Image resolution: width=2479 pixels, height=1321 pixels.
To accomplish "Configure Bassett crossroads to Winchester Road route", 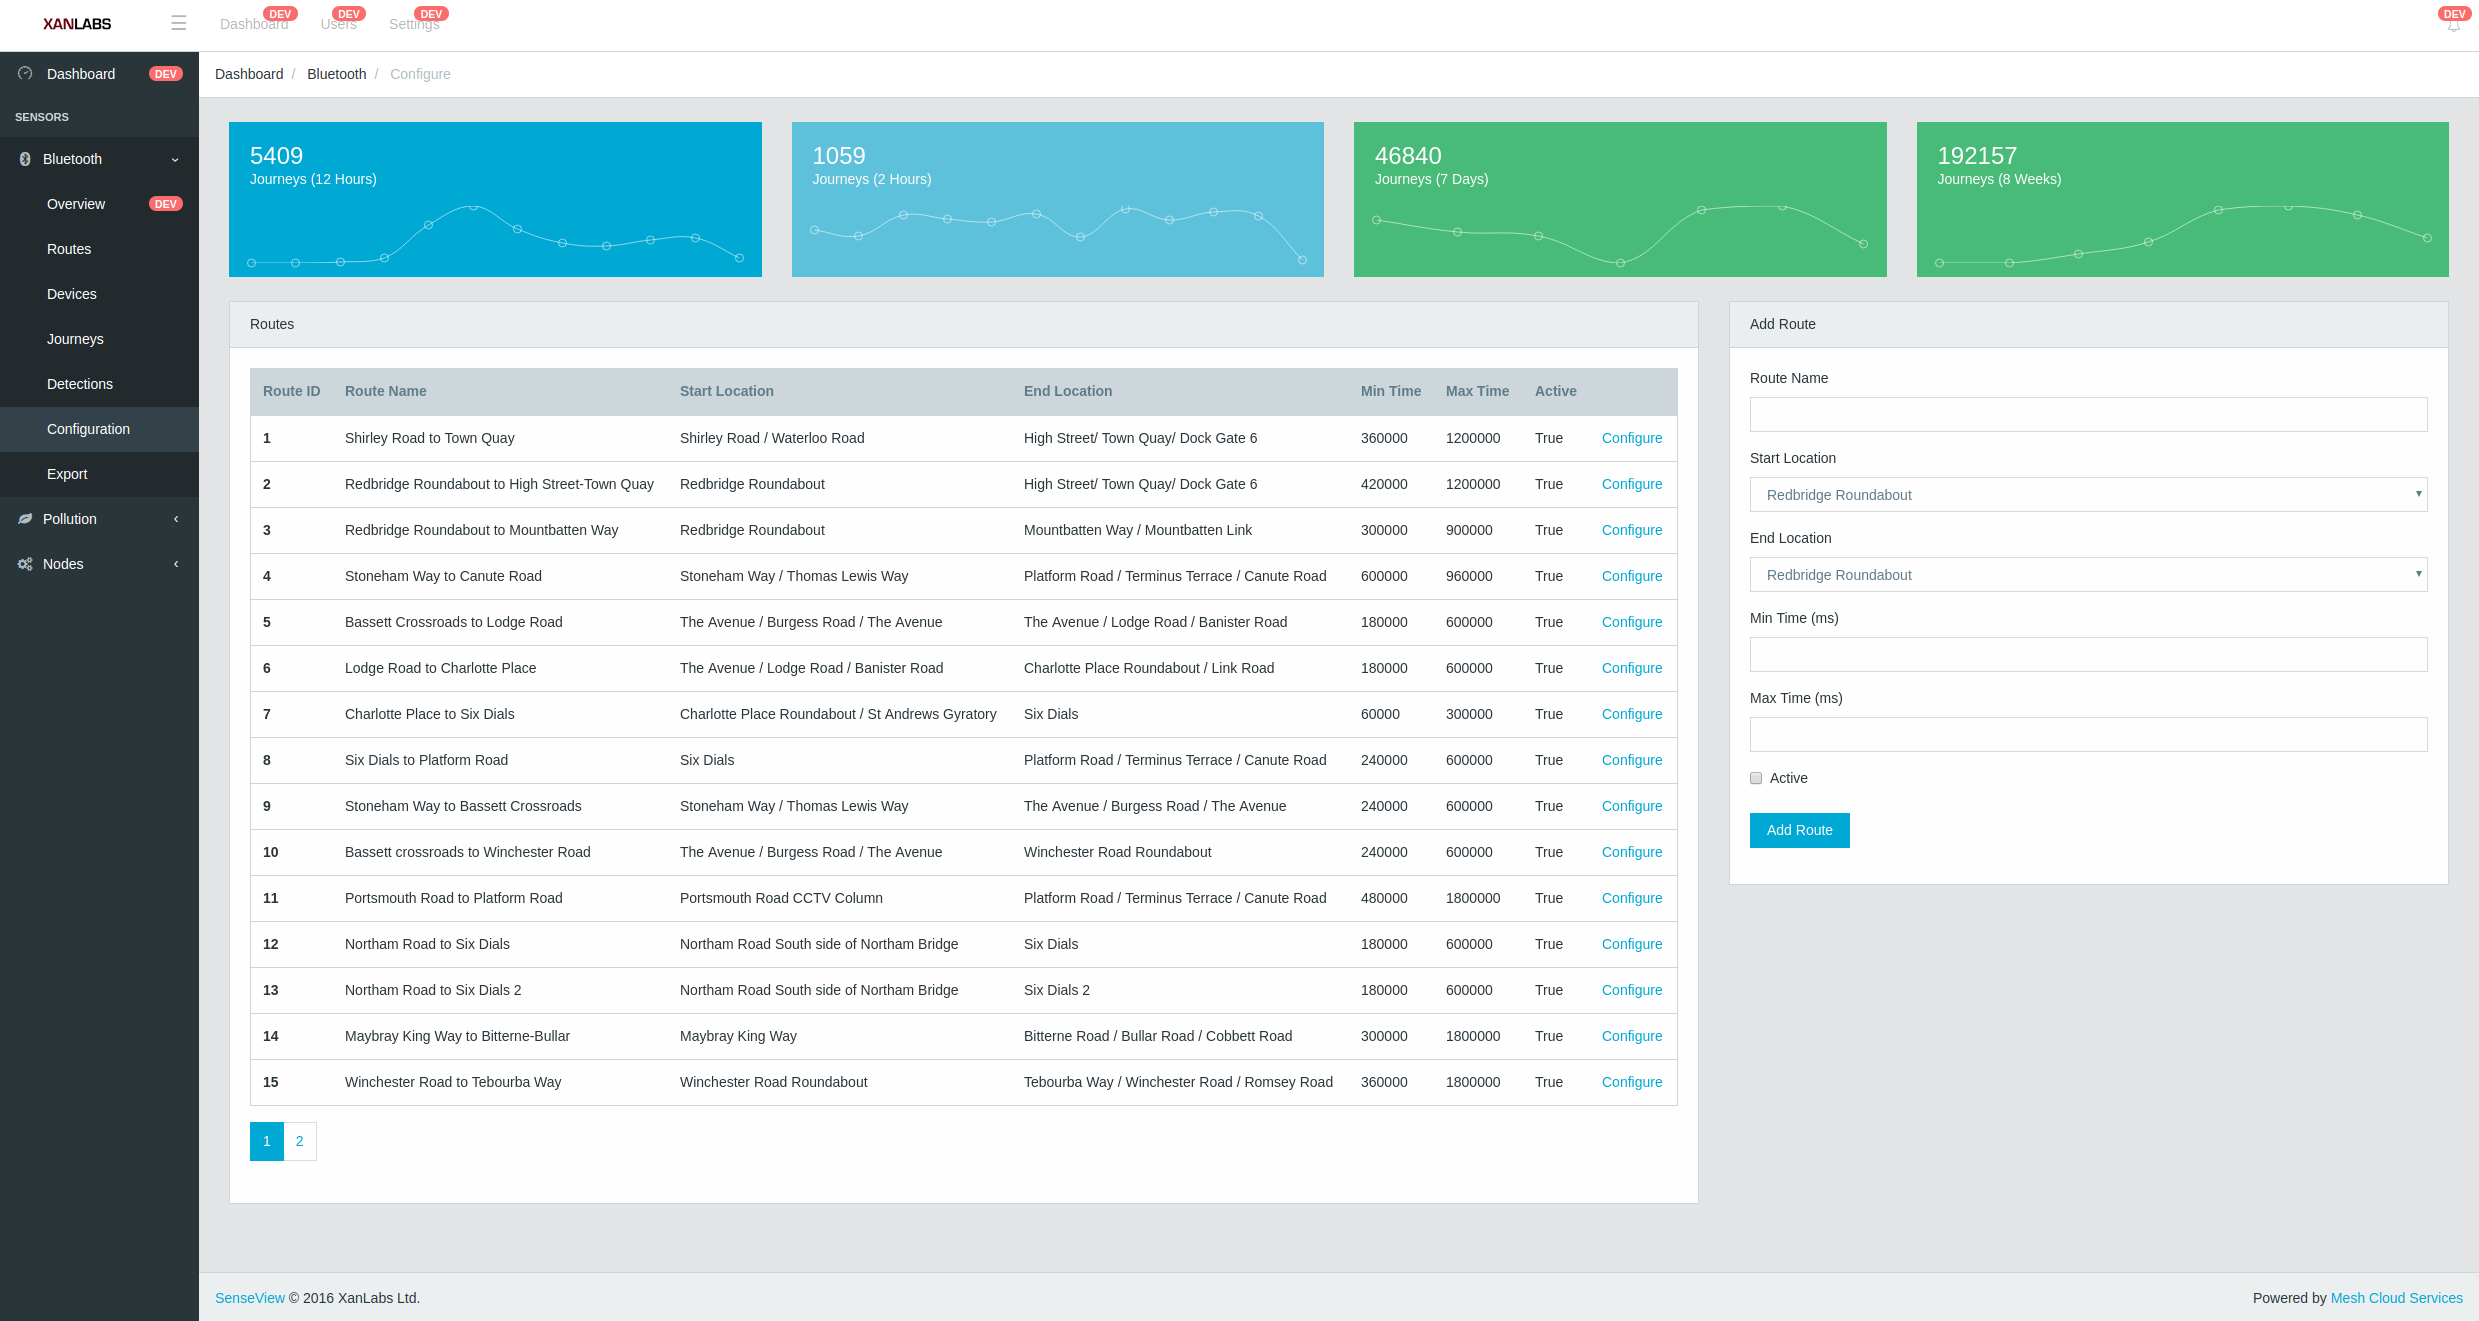I will click(1631, 852).
